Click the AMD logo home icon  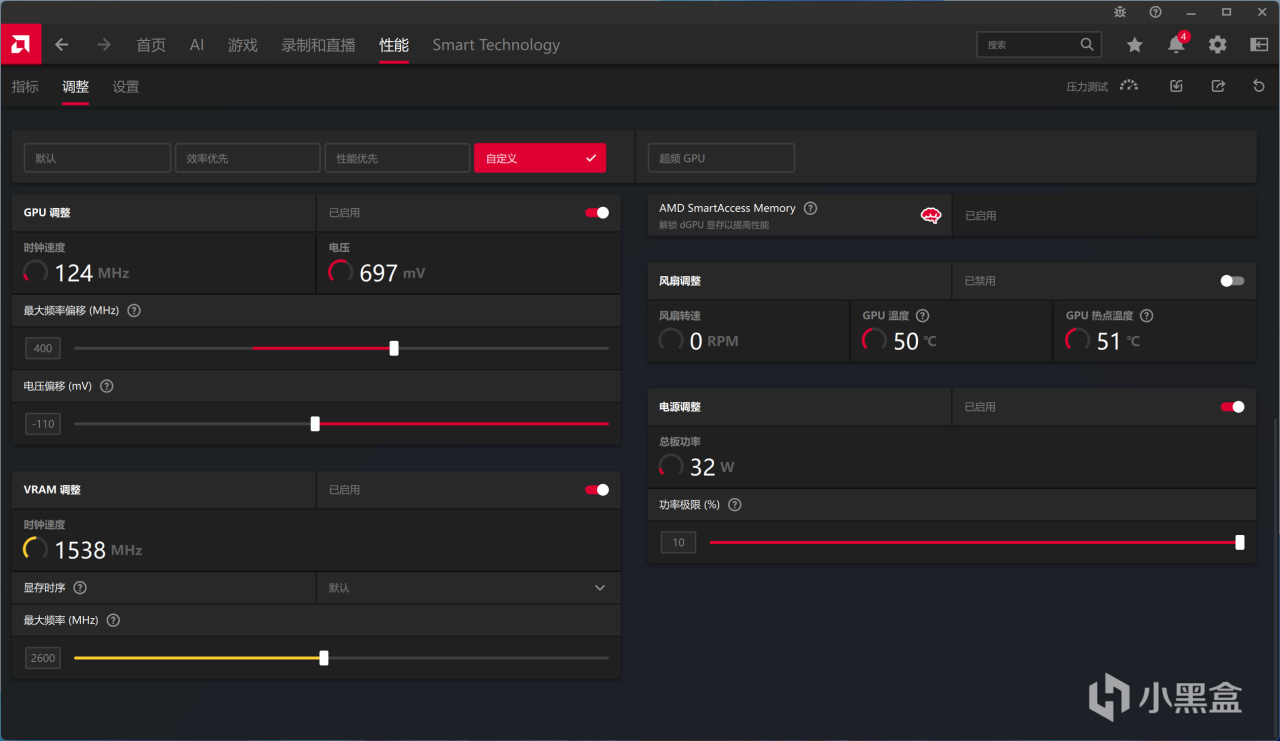point(20,45)
